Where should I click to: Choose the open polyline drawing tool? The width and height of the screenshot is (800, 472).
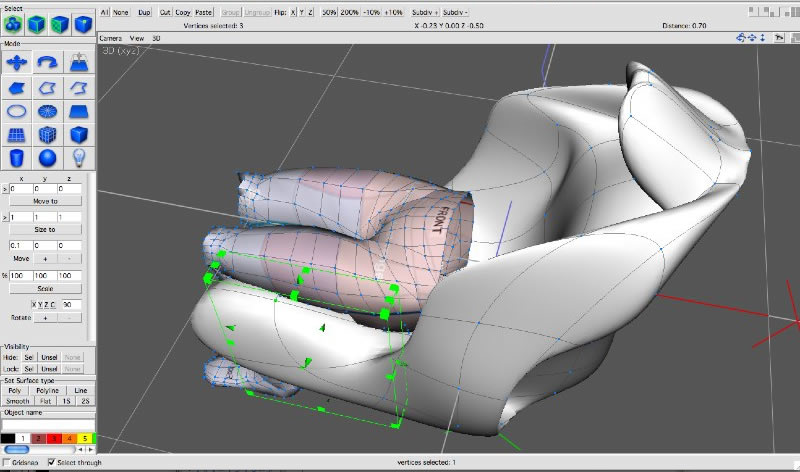point(79,88)
